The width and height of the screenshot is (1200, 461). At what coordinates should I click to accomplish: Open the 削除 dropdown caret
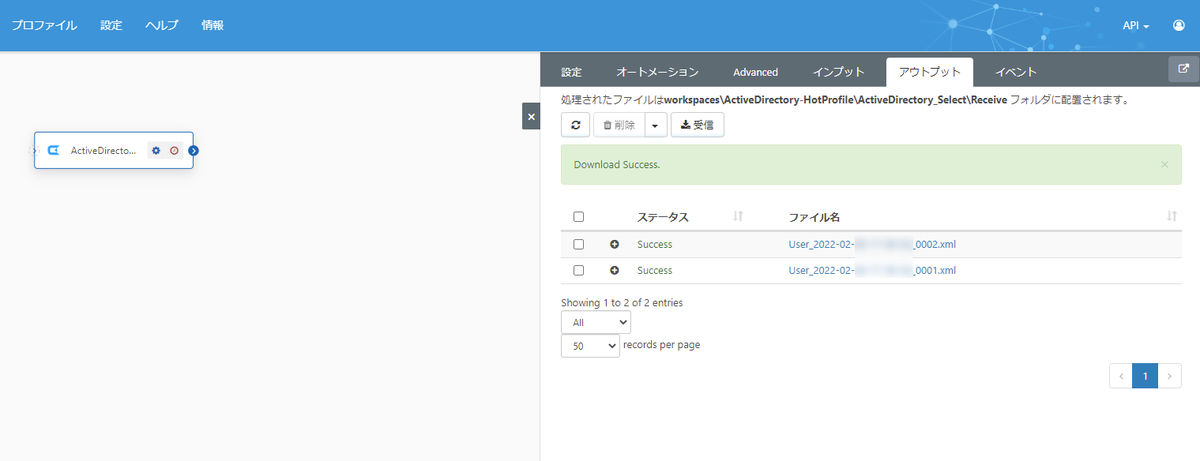tap(655, 125)
